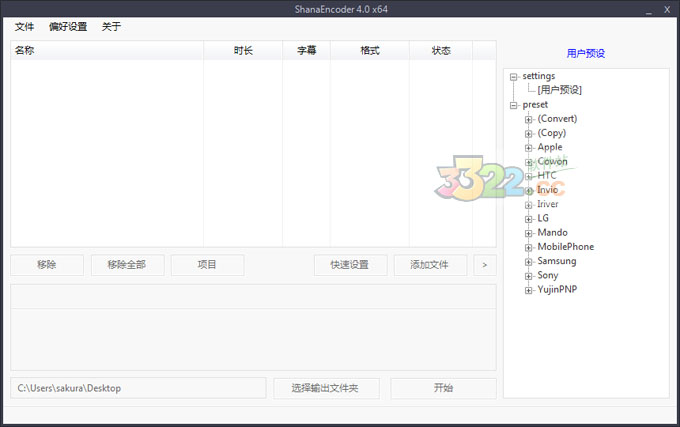Expand the MobilePhone preset group
This screenshot has width=680, height=427.
point(528,248)
